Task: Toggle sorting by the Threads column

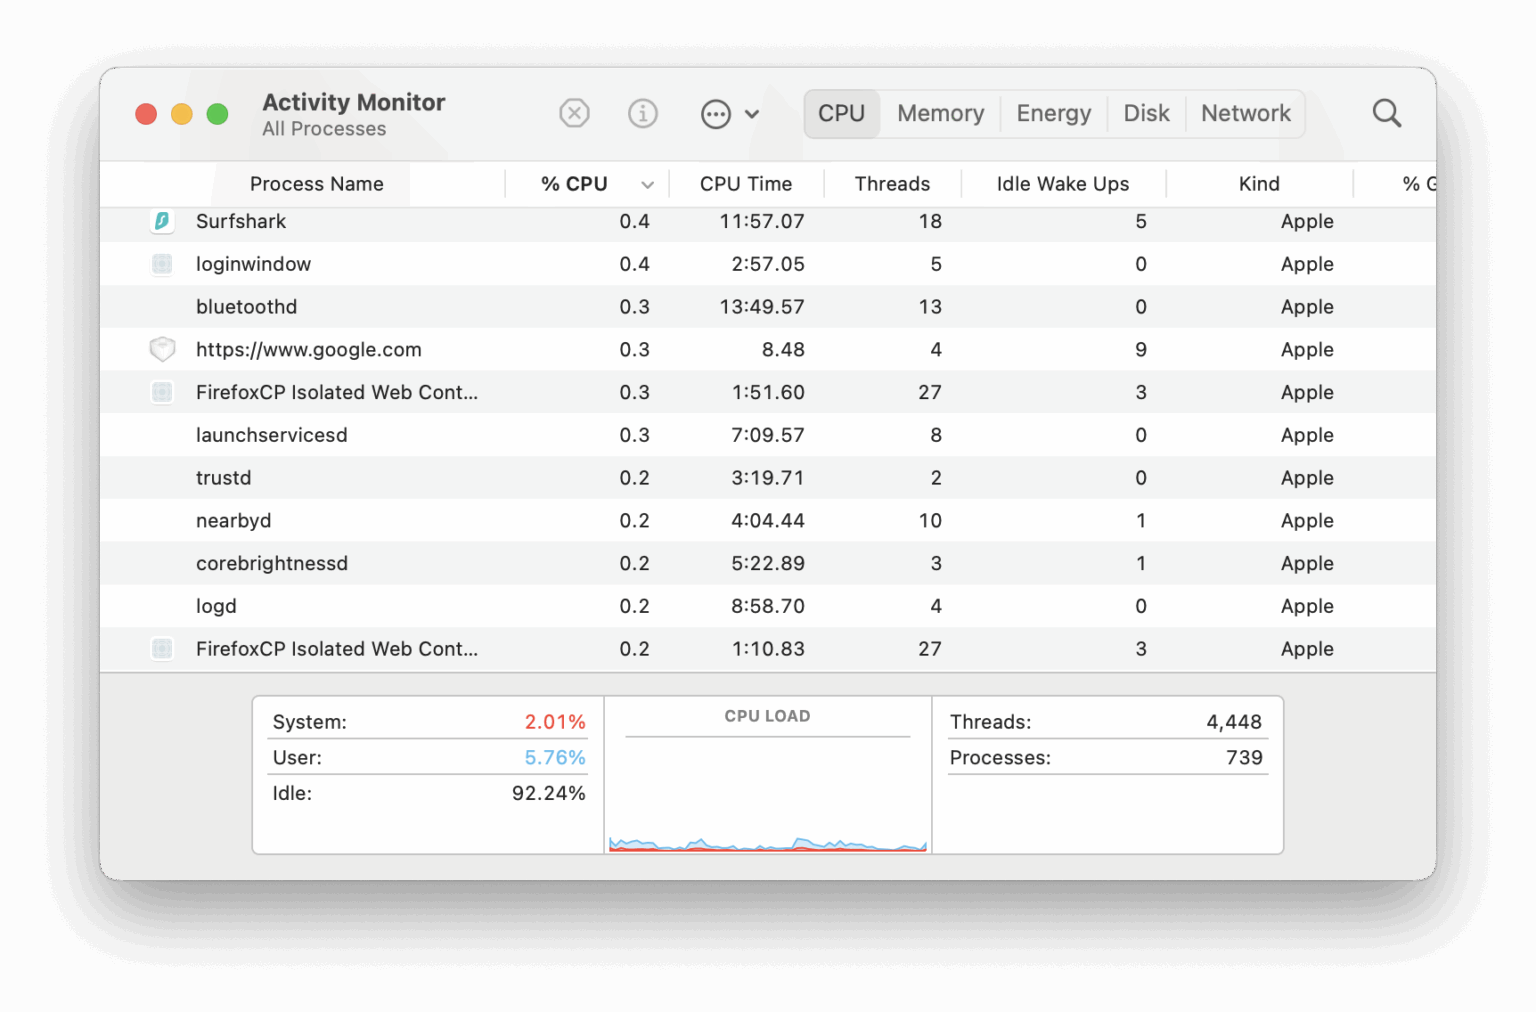Action: [x=892, y=184]
